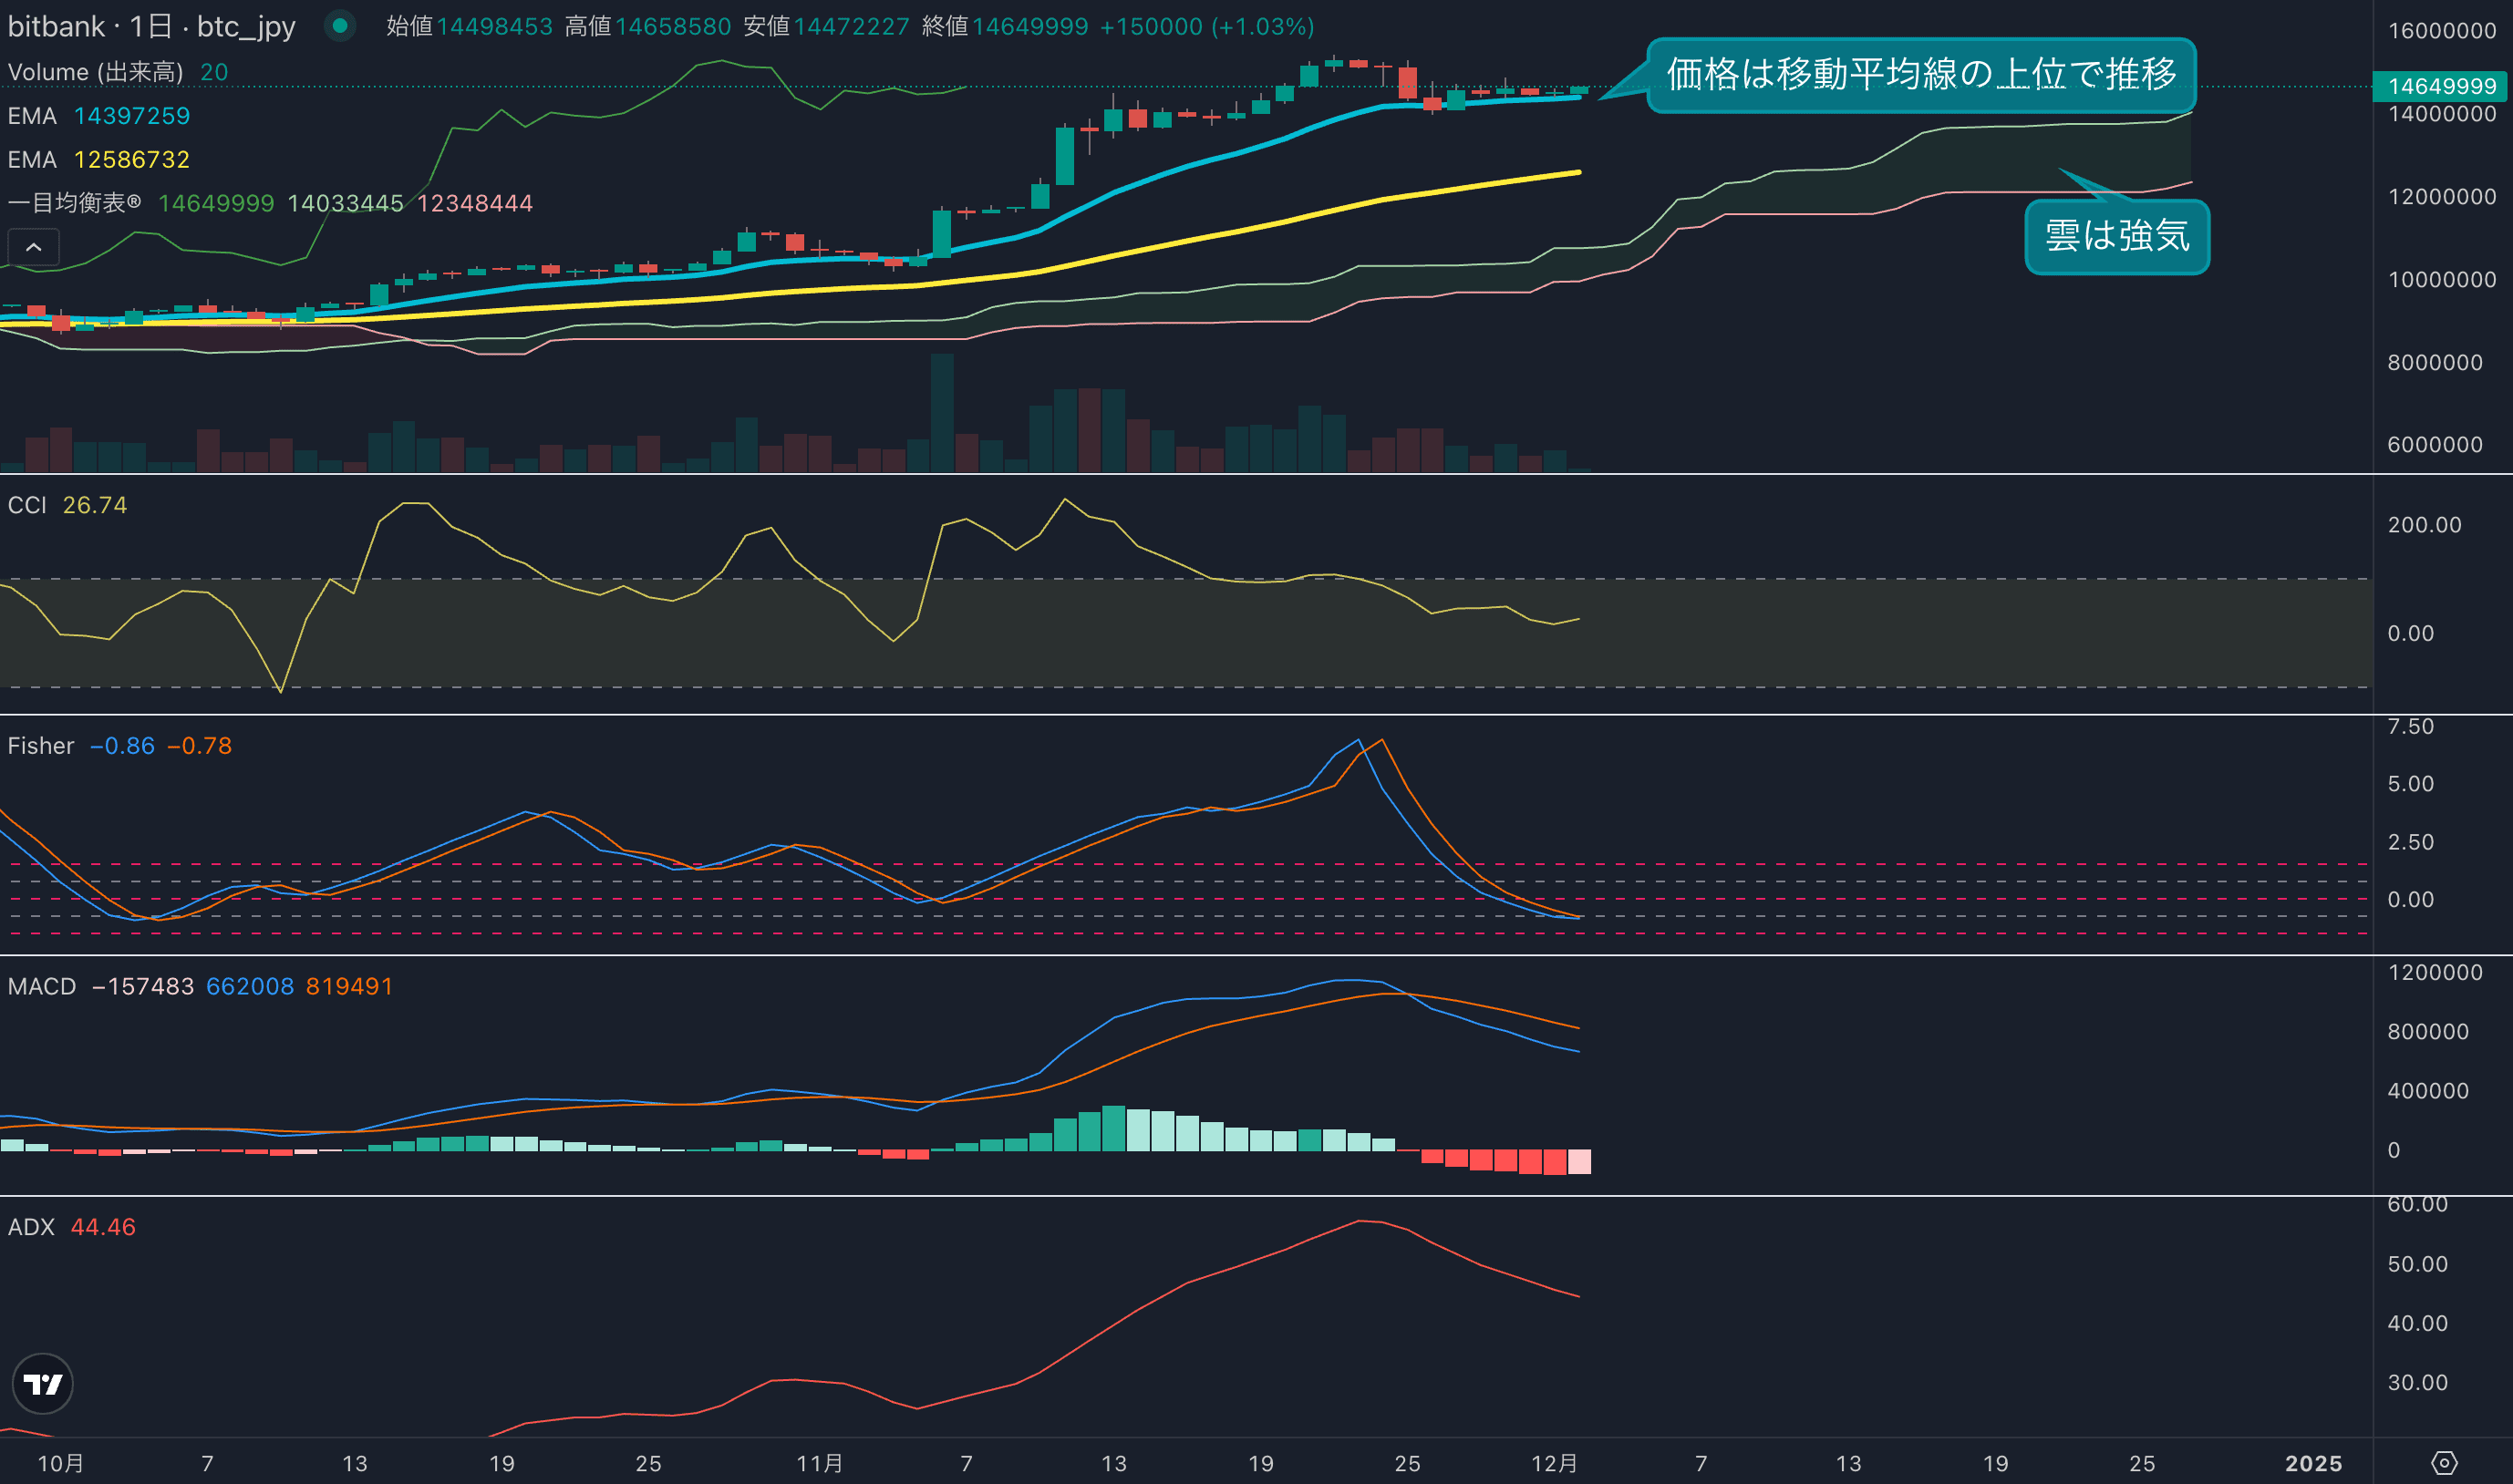Select the ADX indicator label
The width and height of the screenshot is (2513, 1484).
[31, 1227]
